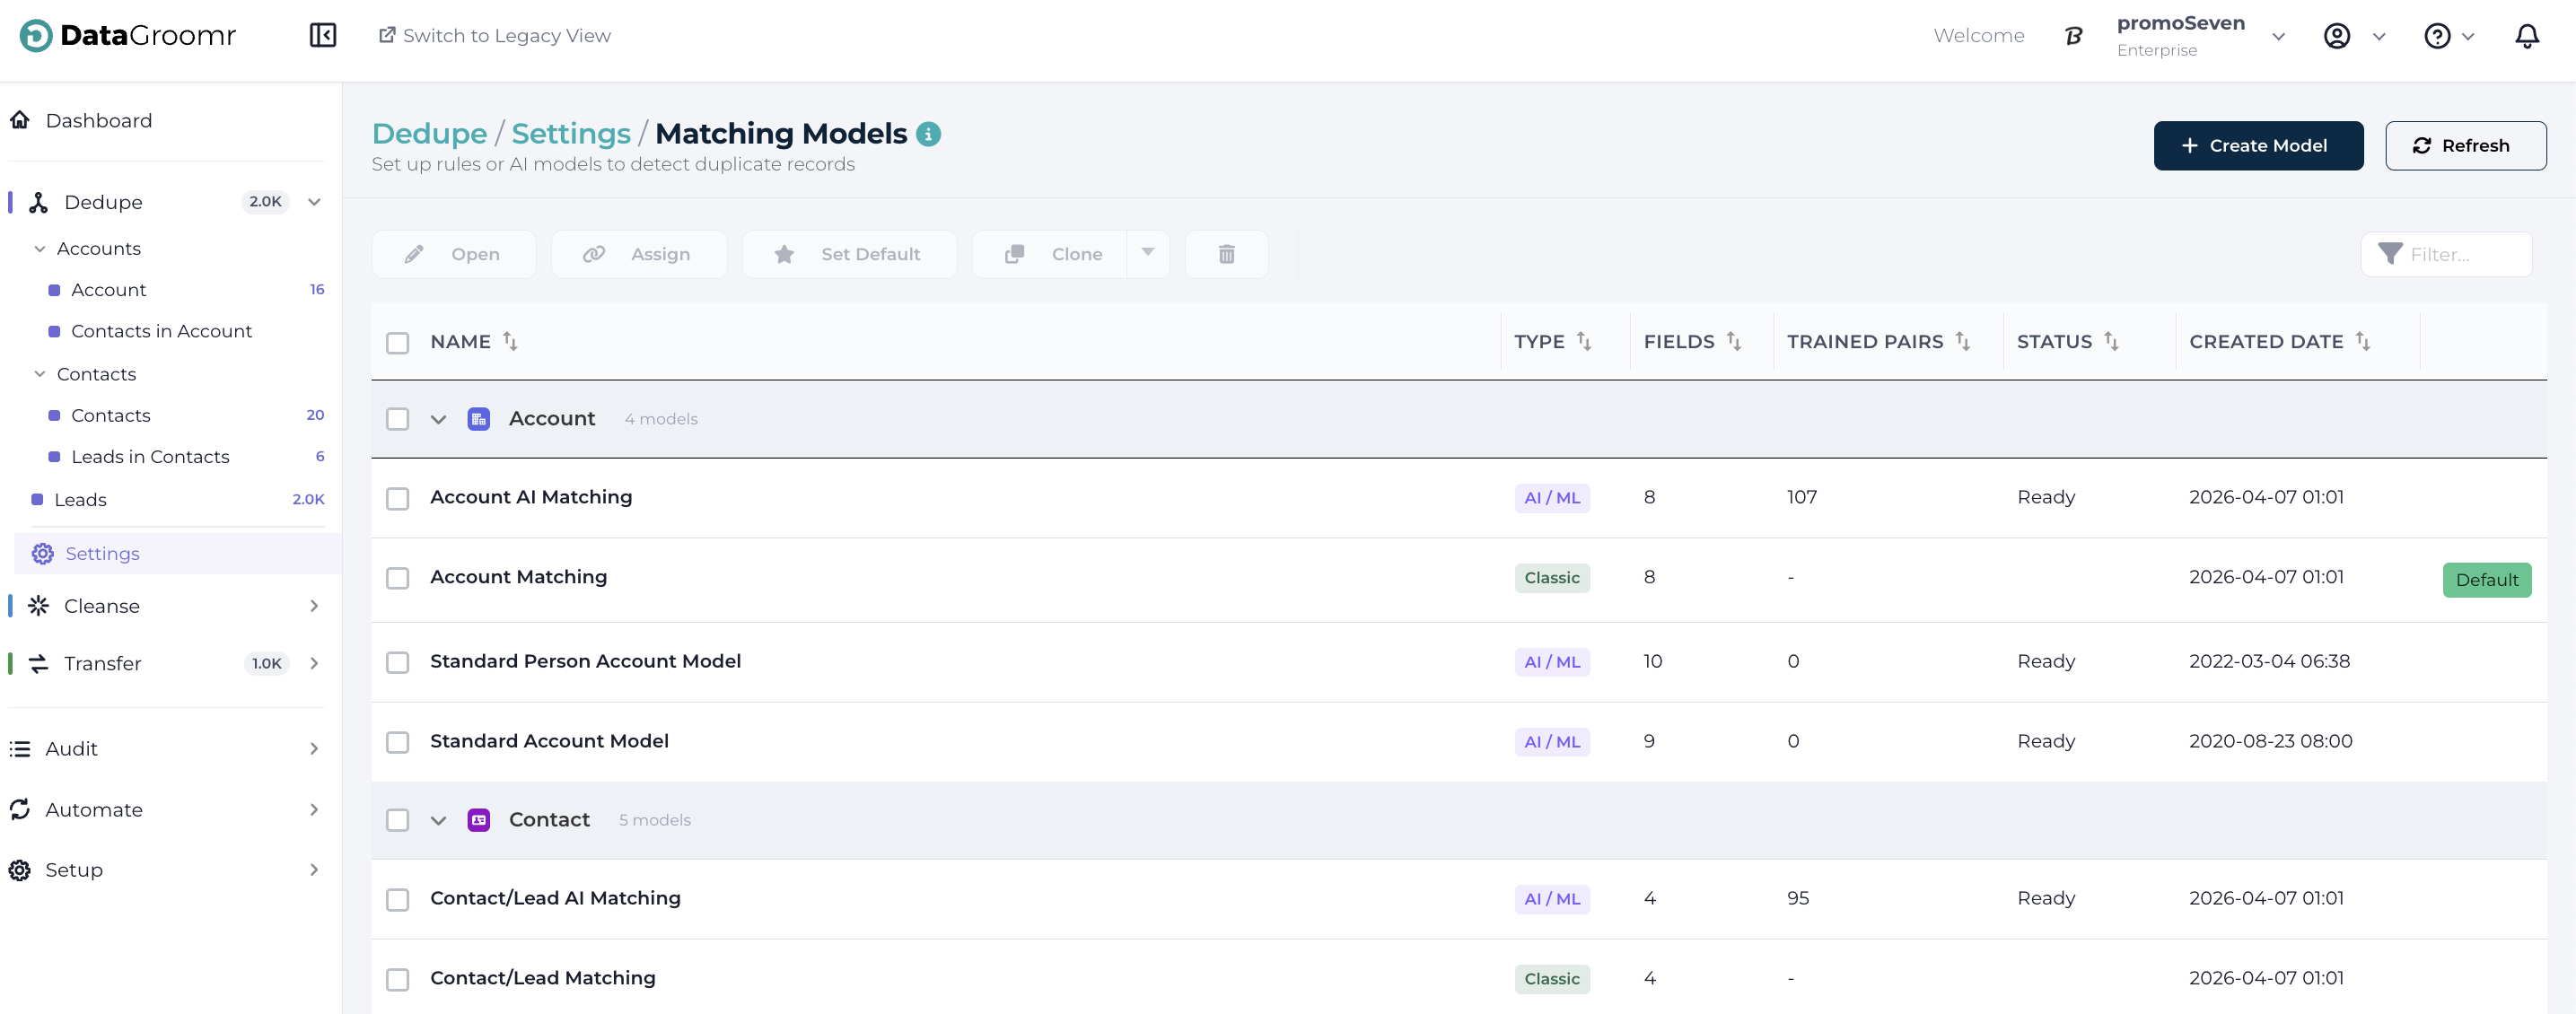Screen dimensions: 2576x1014
Task: Click the Create Model button
Action: coord(2258,146)
